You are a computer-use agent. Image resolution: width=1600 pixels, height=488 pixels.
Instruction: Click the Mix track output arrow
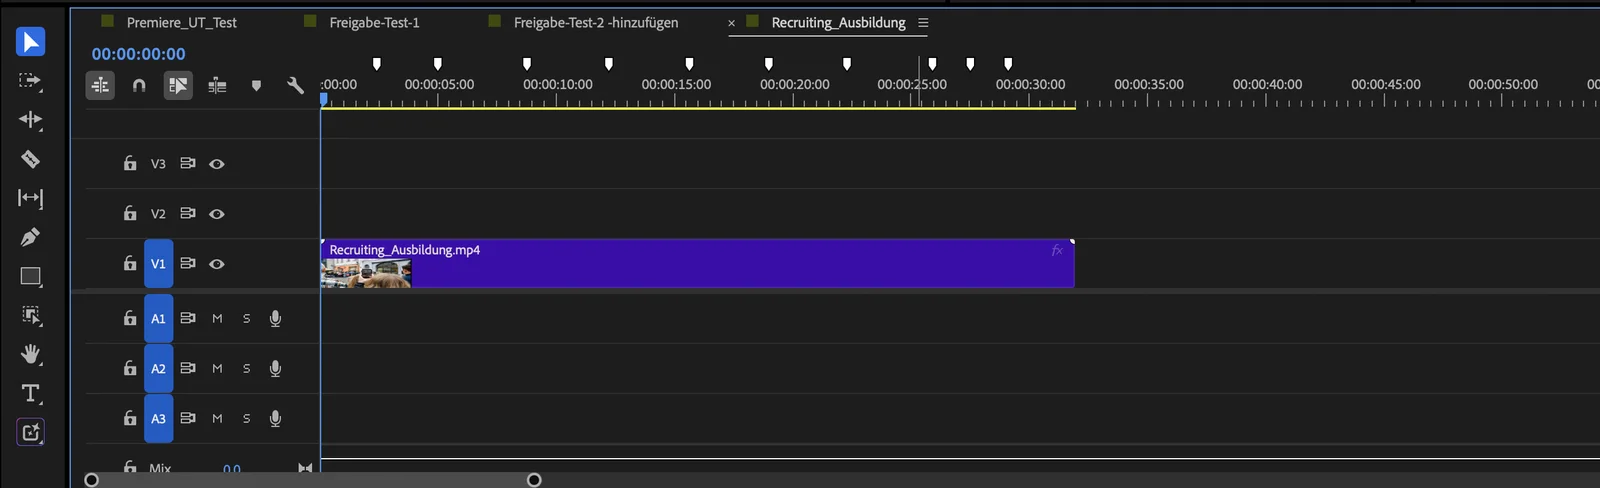point(305,468)
